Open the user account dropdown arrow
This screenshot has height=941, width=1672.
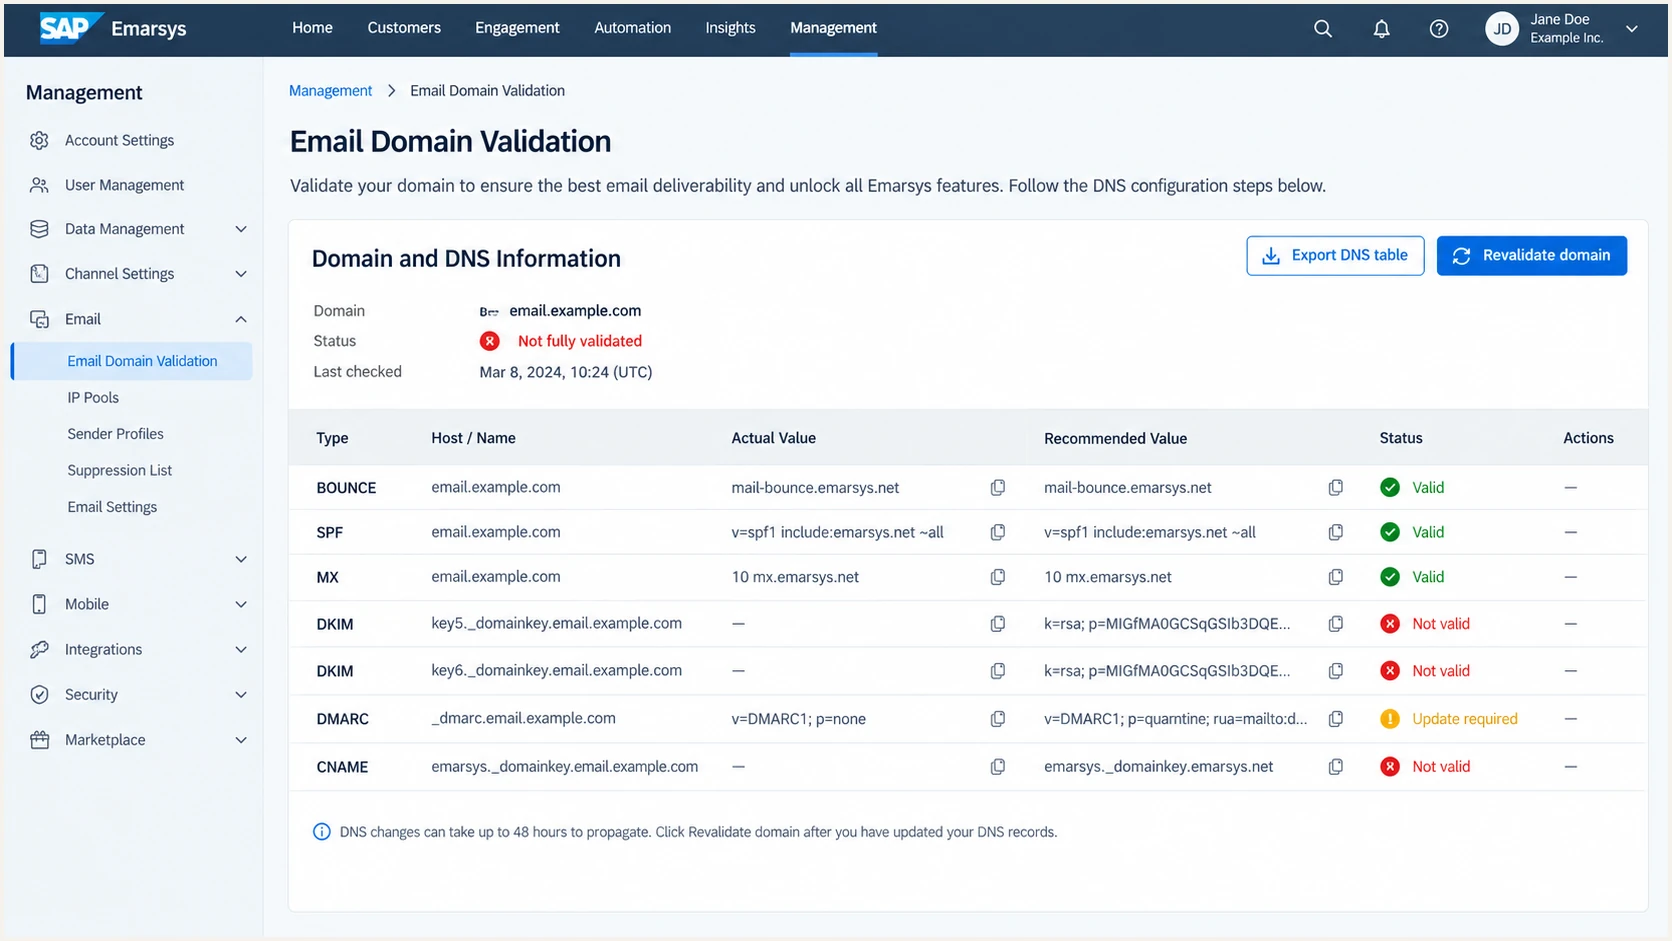click(1632, 29)
